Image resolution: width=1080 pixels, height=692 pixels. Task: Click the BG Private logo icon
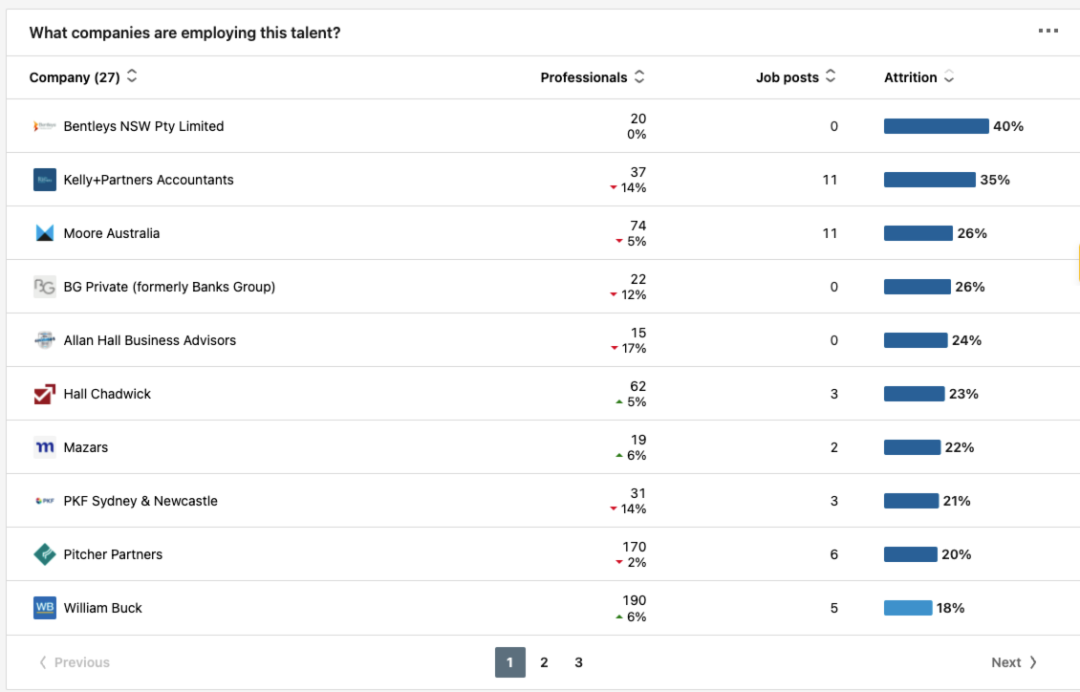pyautogui.click(x=44, y=287)
